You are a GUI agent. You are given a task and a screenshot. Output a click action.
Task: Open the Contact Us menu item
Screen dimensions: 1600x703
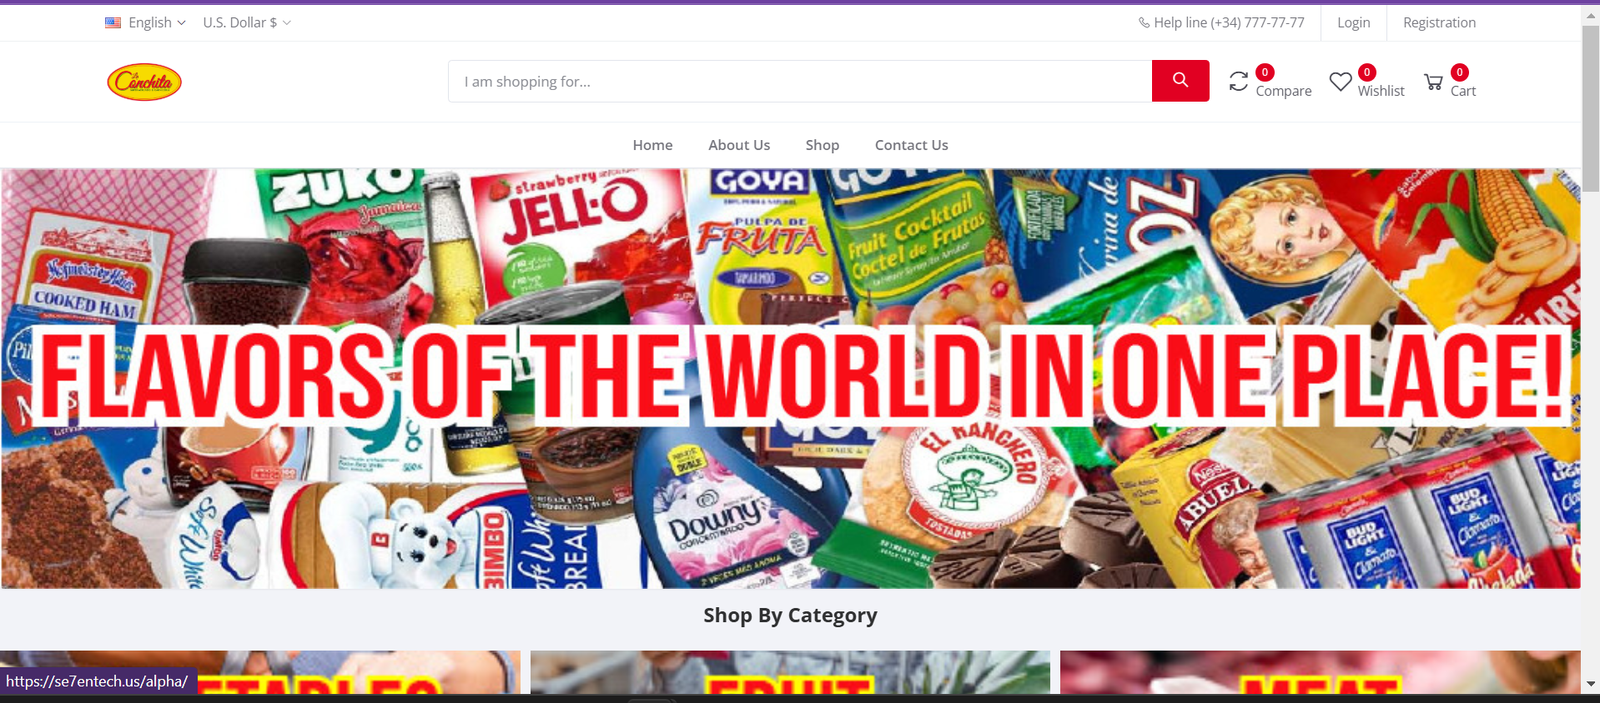tap(911, 145)
